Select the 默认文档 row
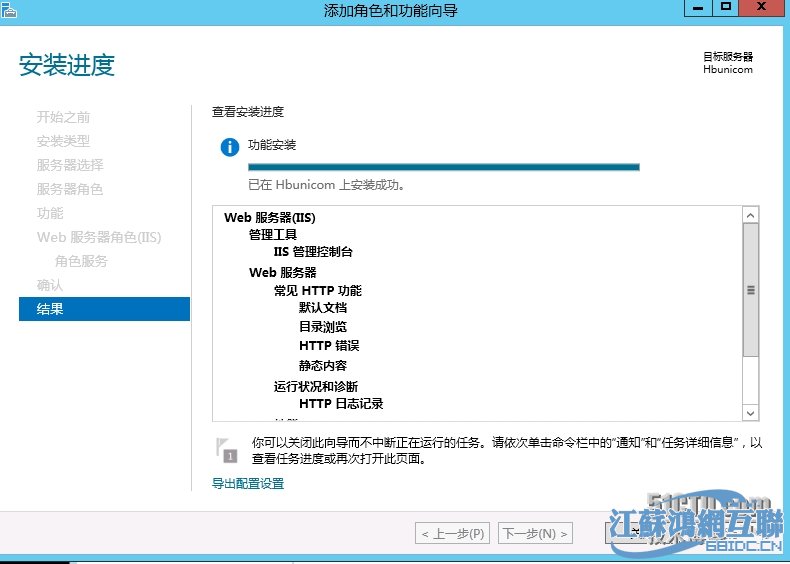 323,307
